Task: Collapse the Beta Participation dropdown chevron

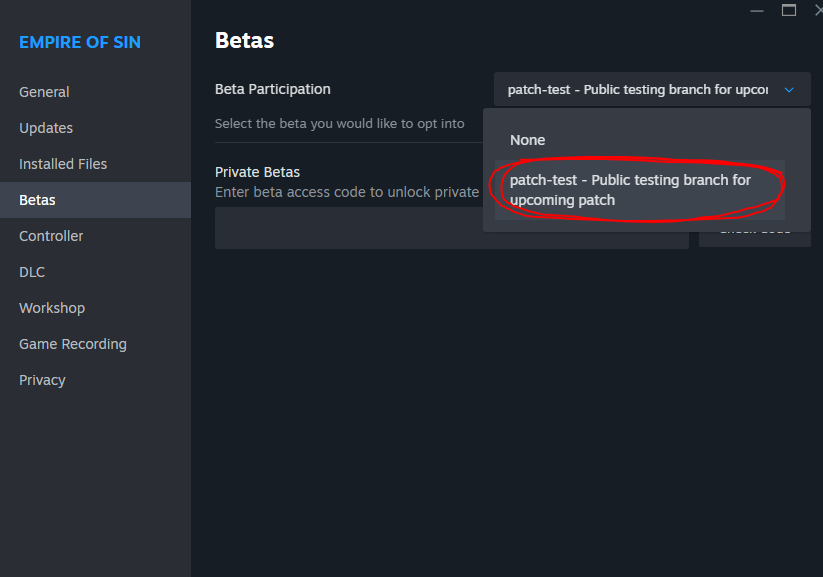Action: pos(789,90)
